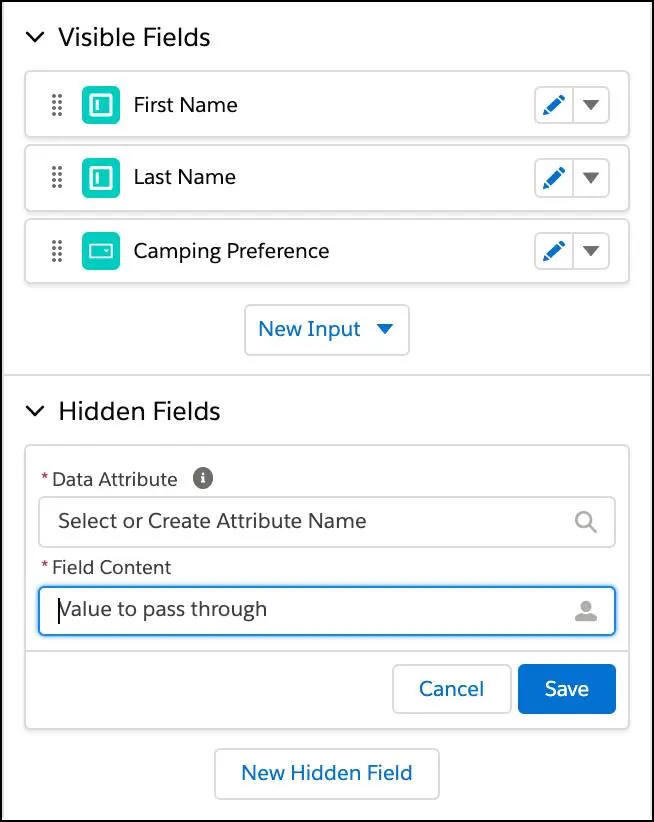The image size is (654, 822).
Task: Collapse the Visible Fields section
Action: (x=36, y=38)
